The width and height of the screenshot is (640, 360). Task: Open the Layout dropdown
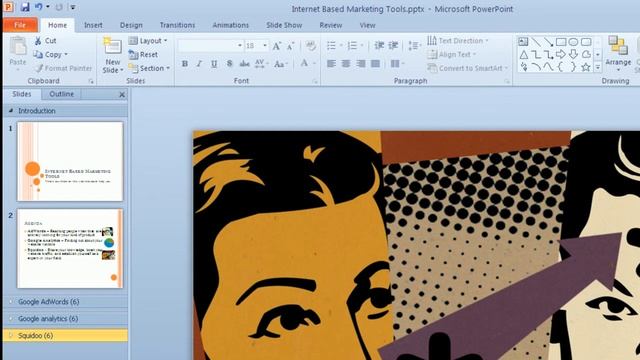(x=148, y=40)
